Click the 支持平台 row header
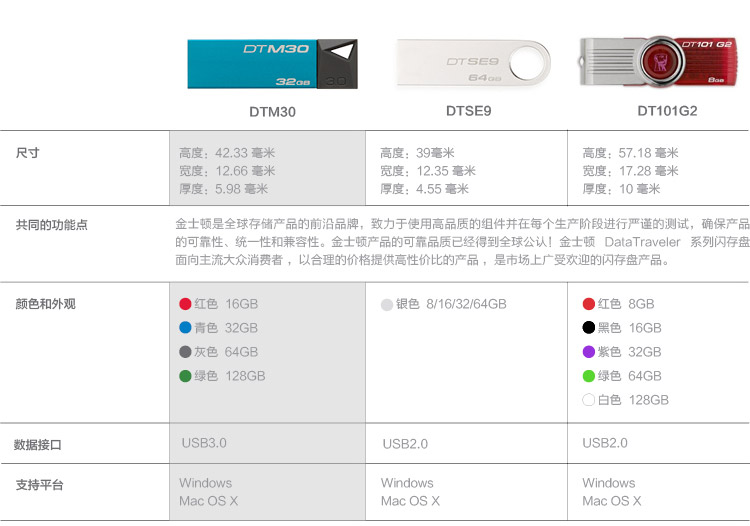Viewport: 750px width, 526px height. pos(39,485)
